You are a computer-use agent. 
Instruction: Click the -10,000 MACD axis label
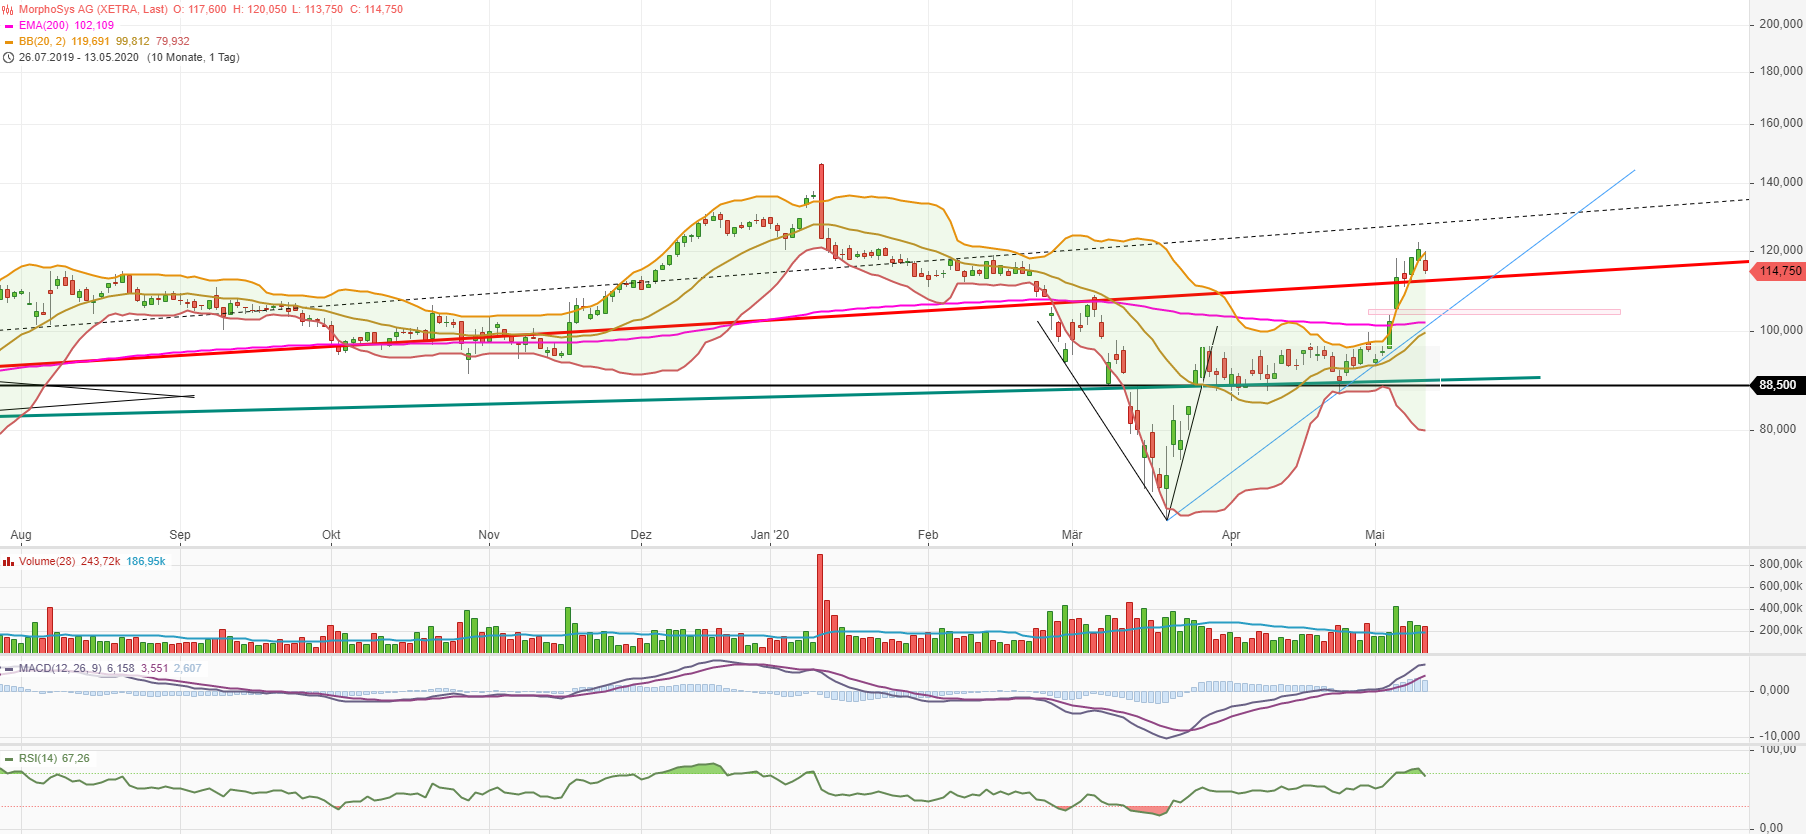pyautogui.click(x=1780, y=736)
